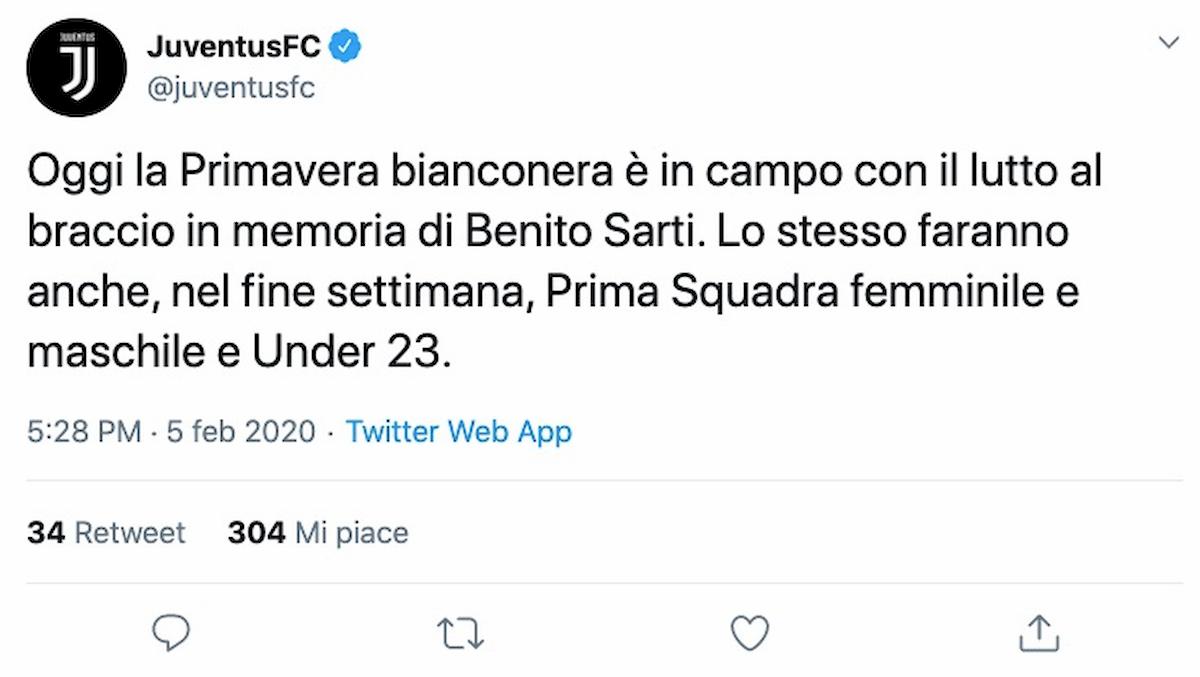The image size is (1200, 677).
Task: View the 304 Mi piace count
Action: tap(318, 533)
